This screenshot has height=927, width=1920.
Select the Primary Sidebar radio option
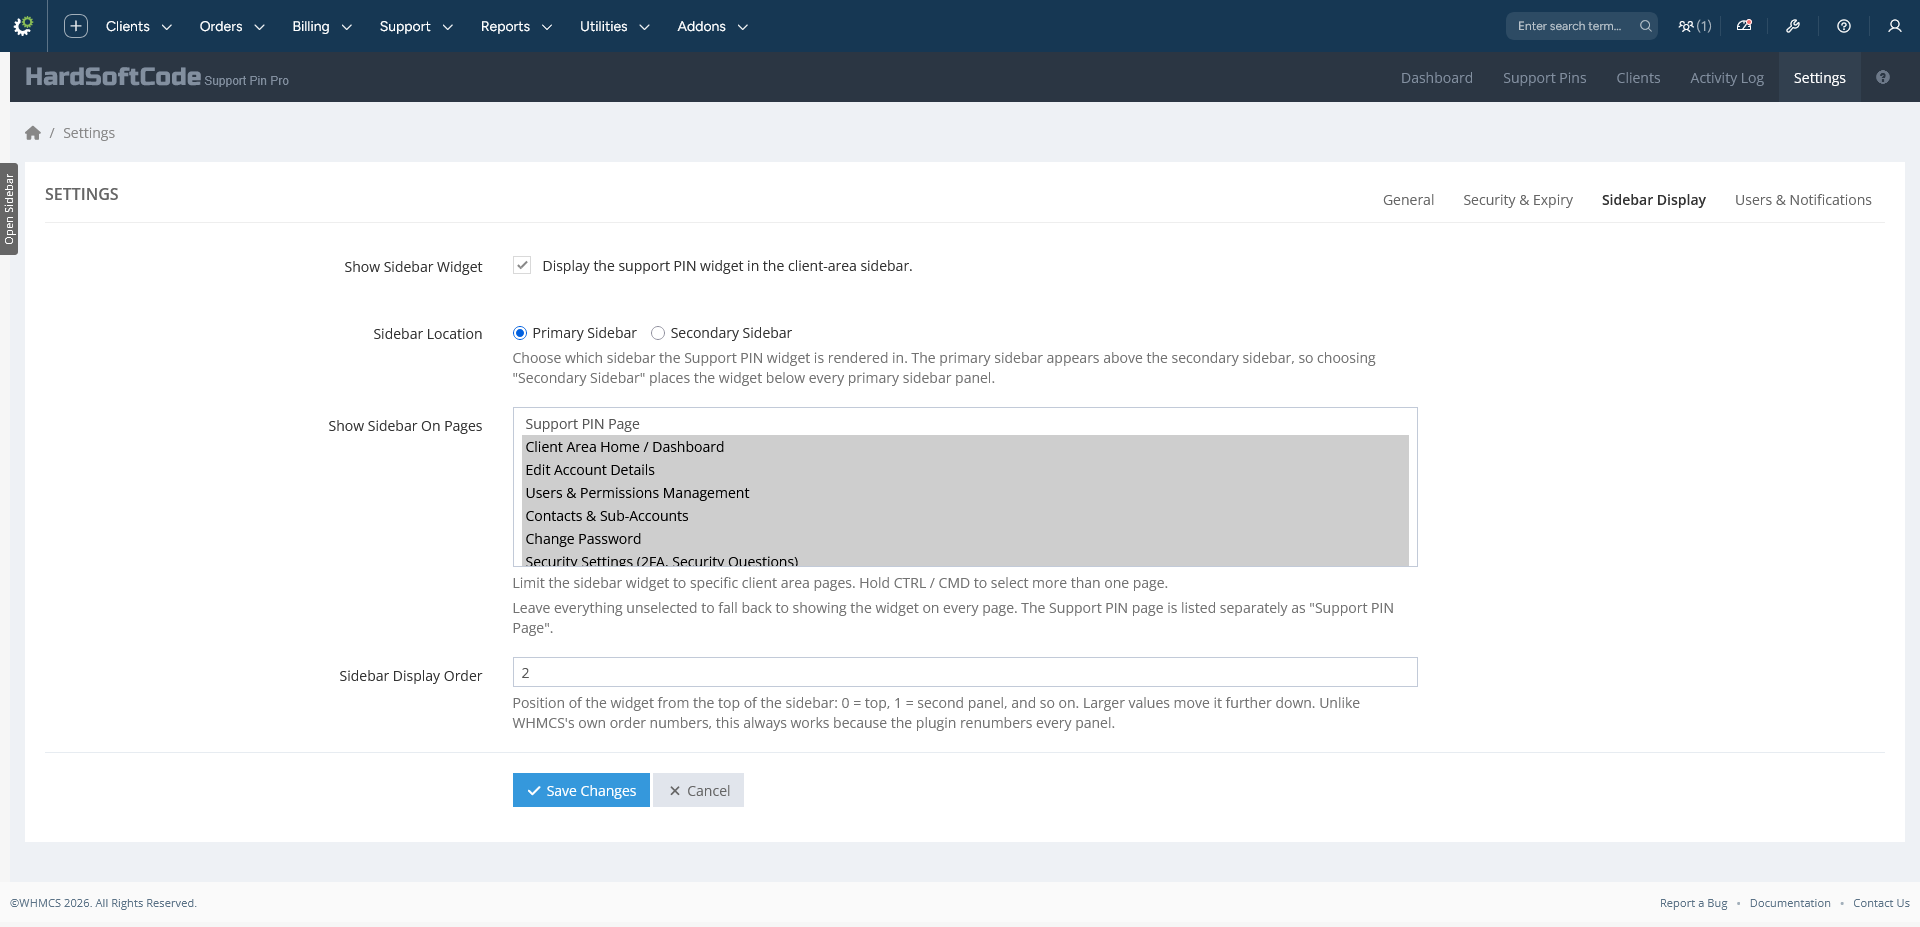(520, 333)
